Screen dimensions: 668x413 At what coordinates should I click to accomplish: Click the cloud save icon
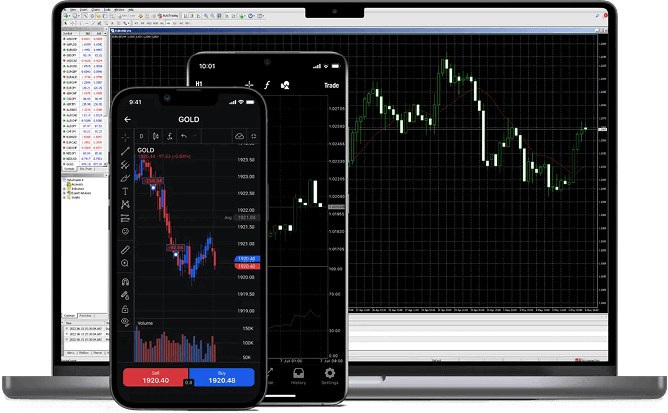(239, 136)
